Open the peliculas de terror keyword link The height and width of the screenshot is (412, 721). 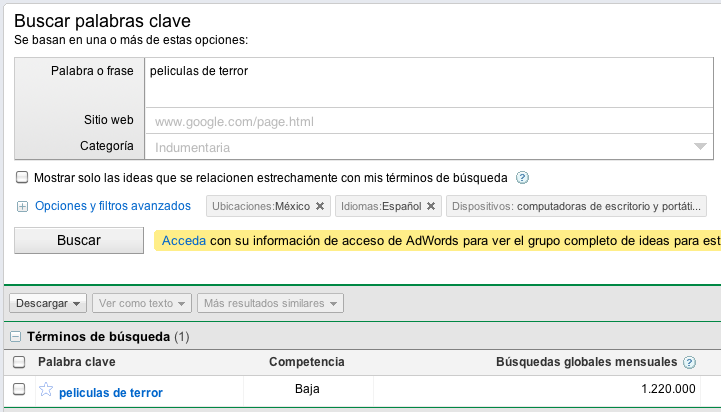pos(110,392)
